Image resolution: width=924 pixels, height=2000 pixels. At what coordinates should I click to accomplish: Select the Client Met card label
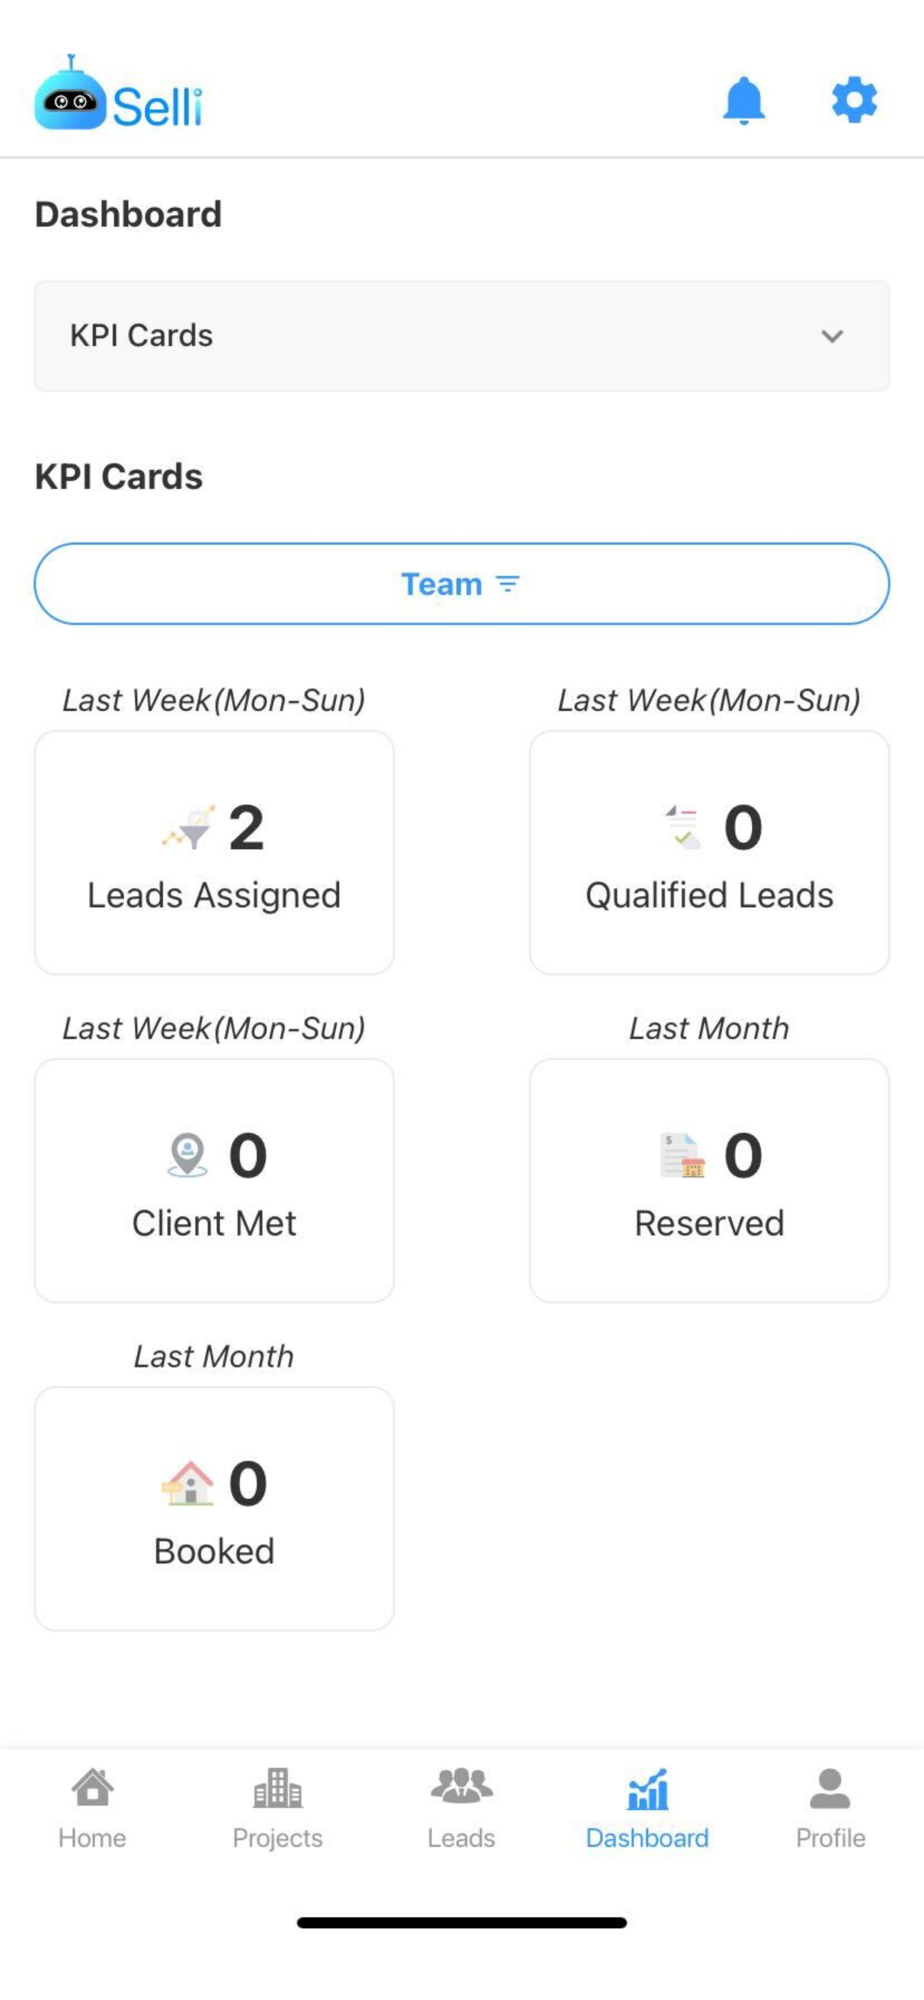coord(214,1223)
